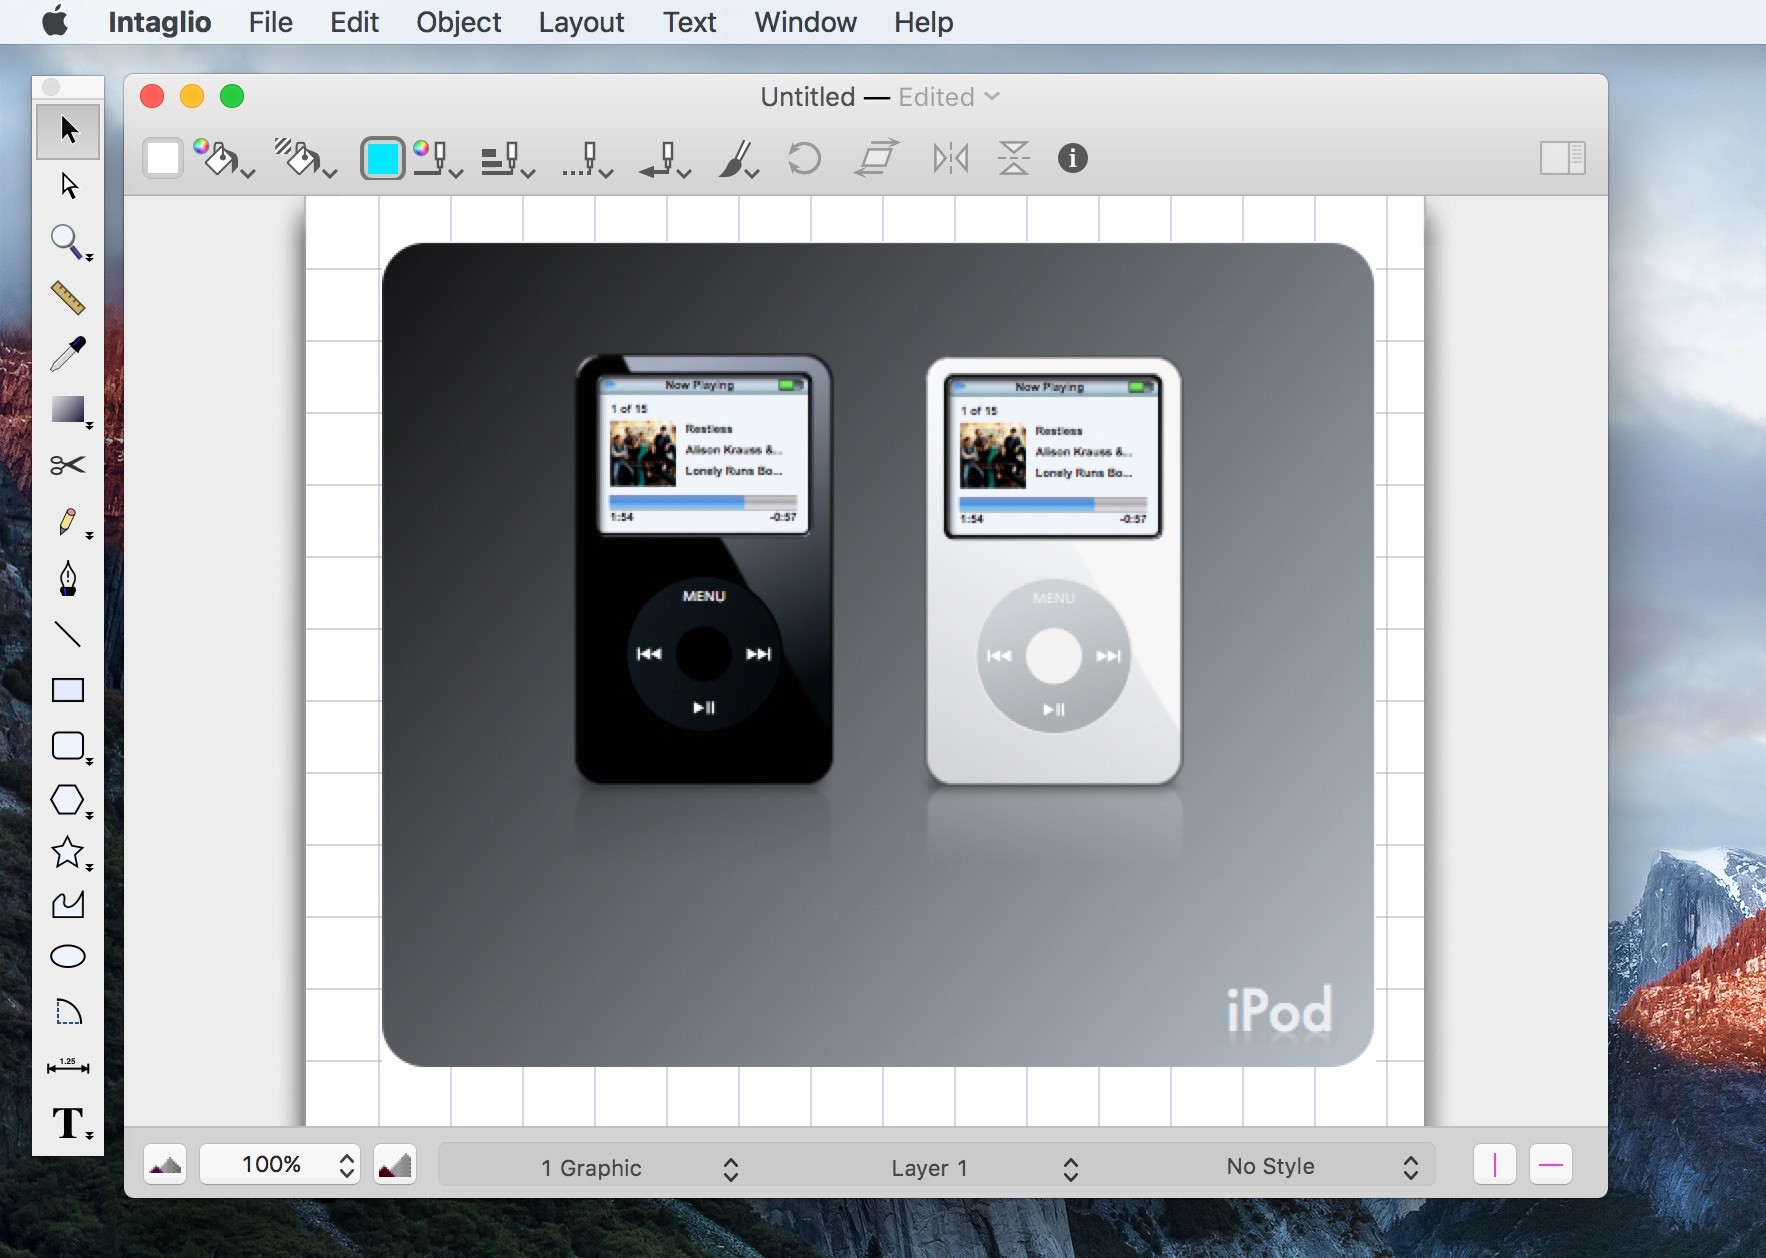
Task: Open the dash pattern menu
Action: tap(587, 158)
